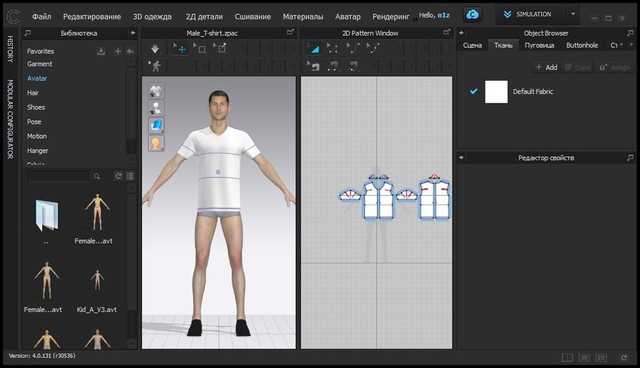Refresh the library with the reload icon

[x=118, y=176]
